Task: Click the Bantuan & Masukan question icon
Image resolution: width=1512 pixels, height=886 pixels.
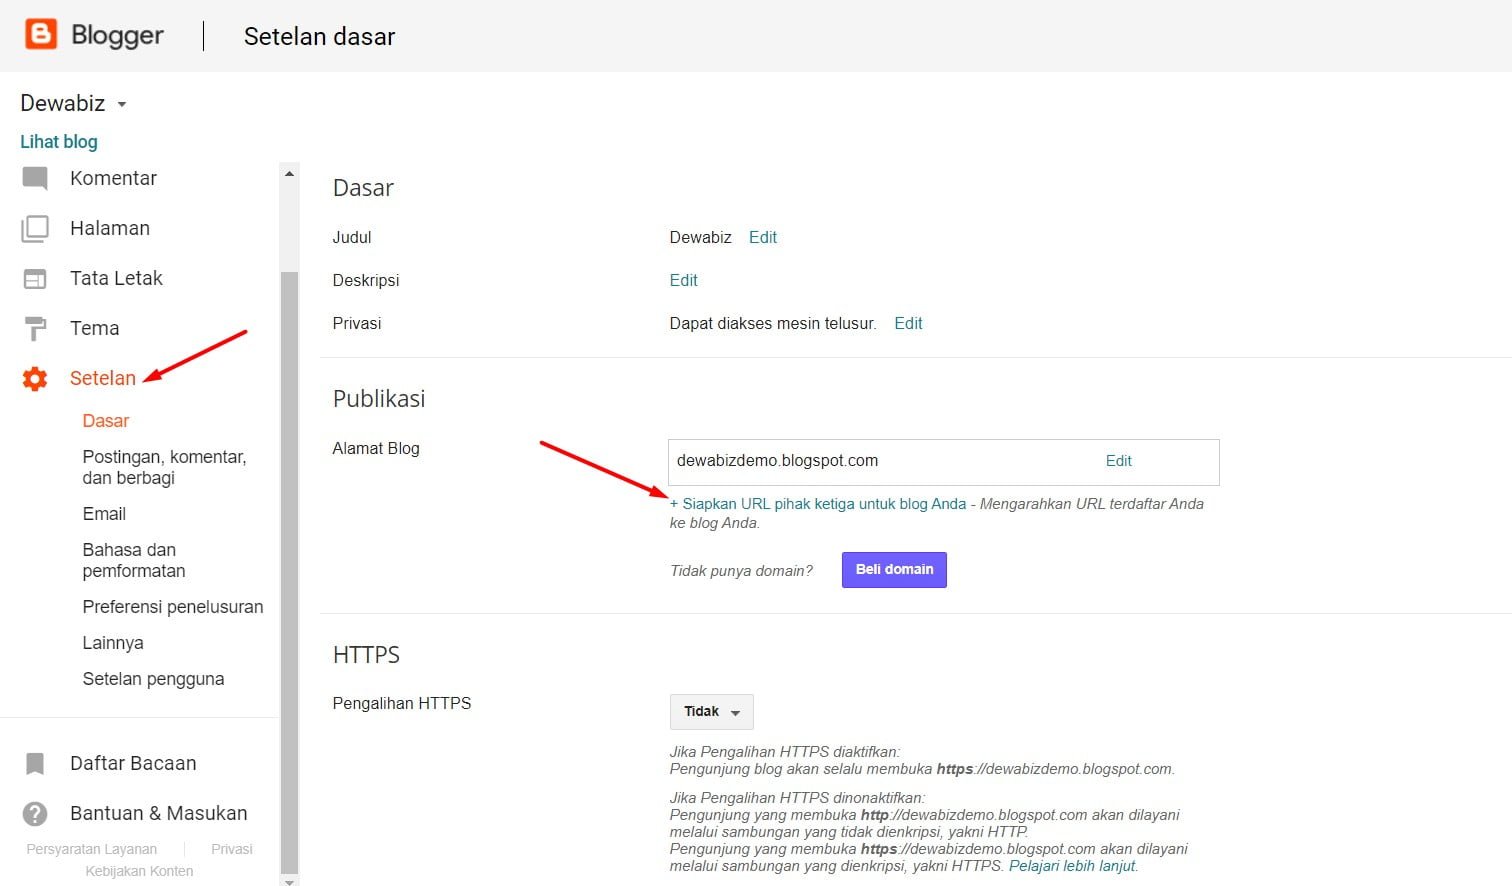Action: 35,814
